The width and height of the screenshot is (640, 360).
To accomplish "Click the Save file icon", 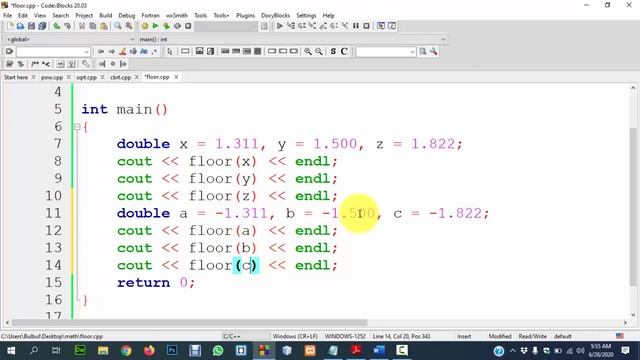I will (x=31, y=26).
